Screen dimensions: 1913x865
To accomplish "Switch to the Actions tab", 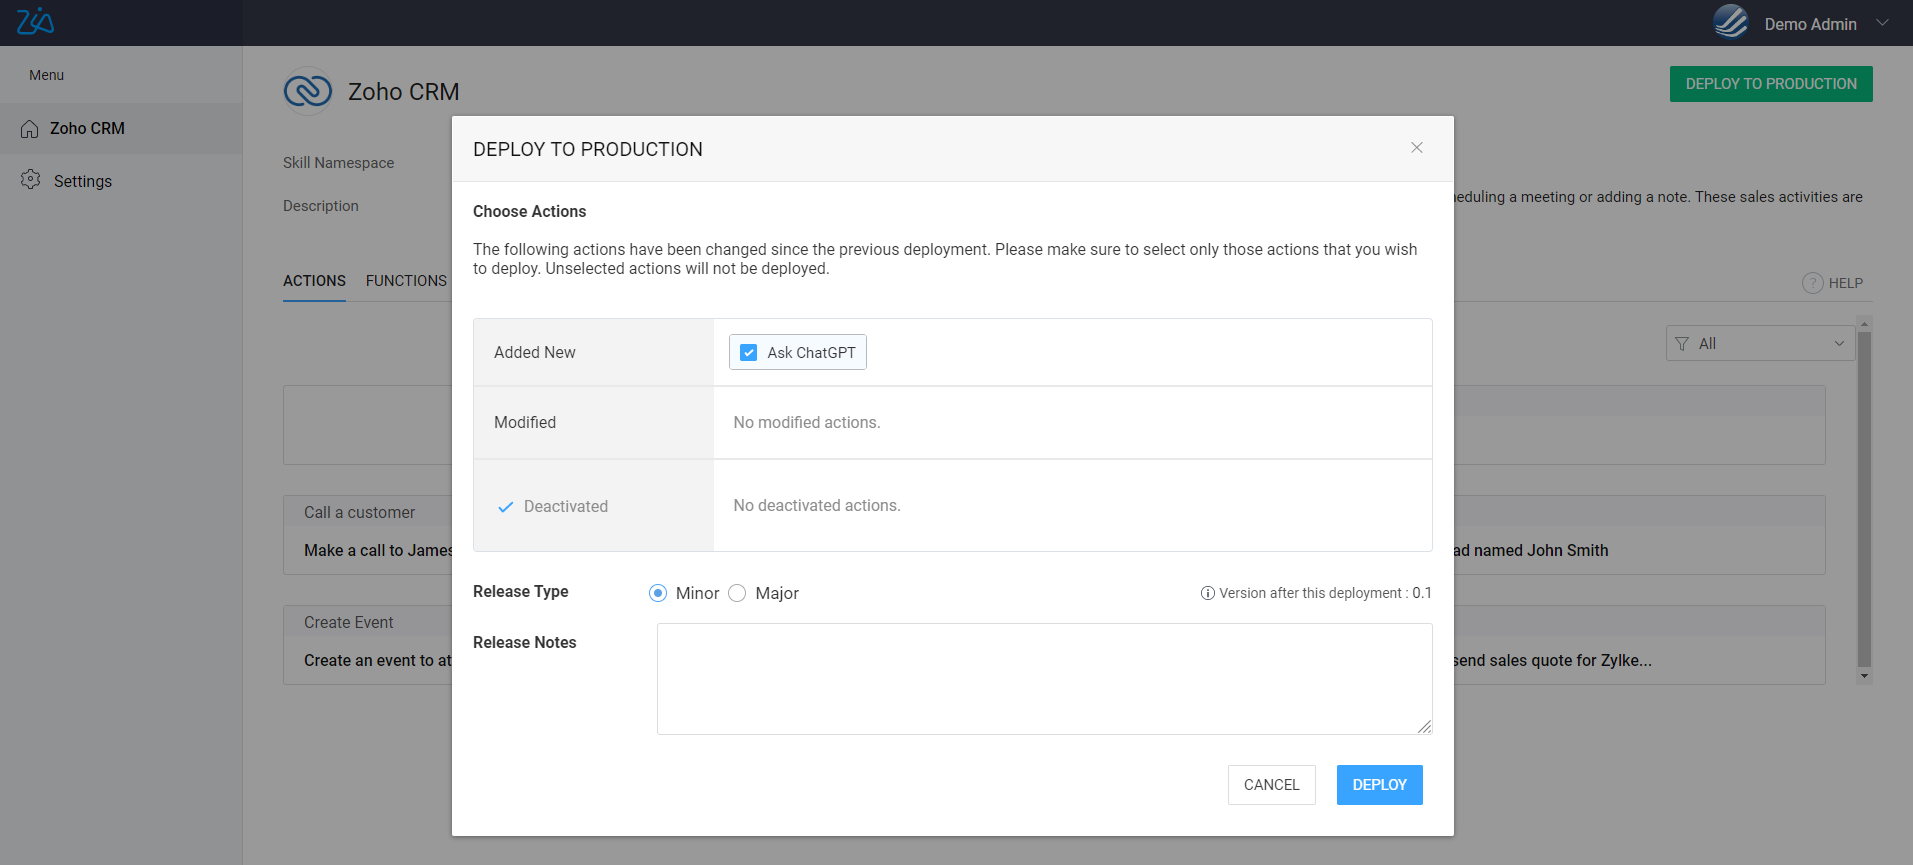I will (314, 281).
